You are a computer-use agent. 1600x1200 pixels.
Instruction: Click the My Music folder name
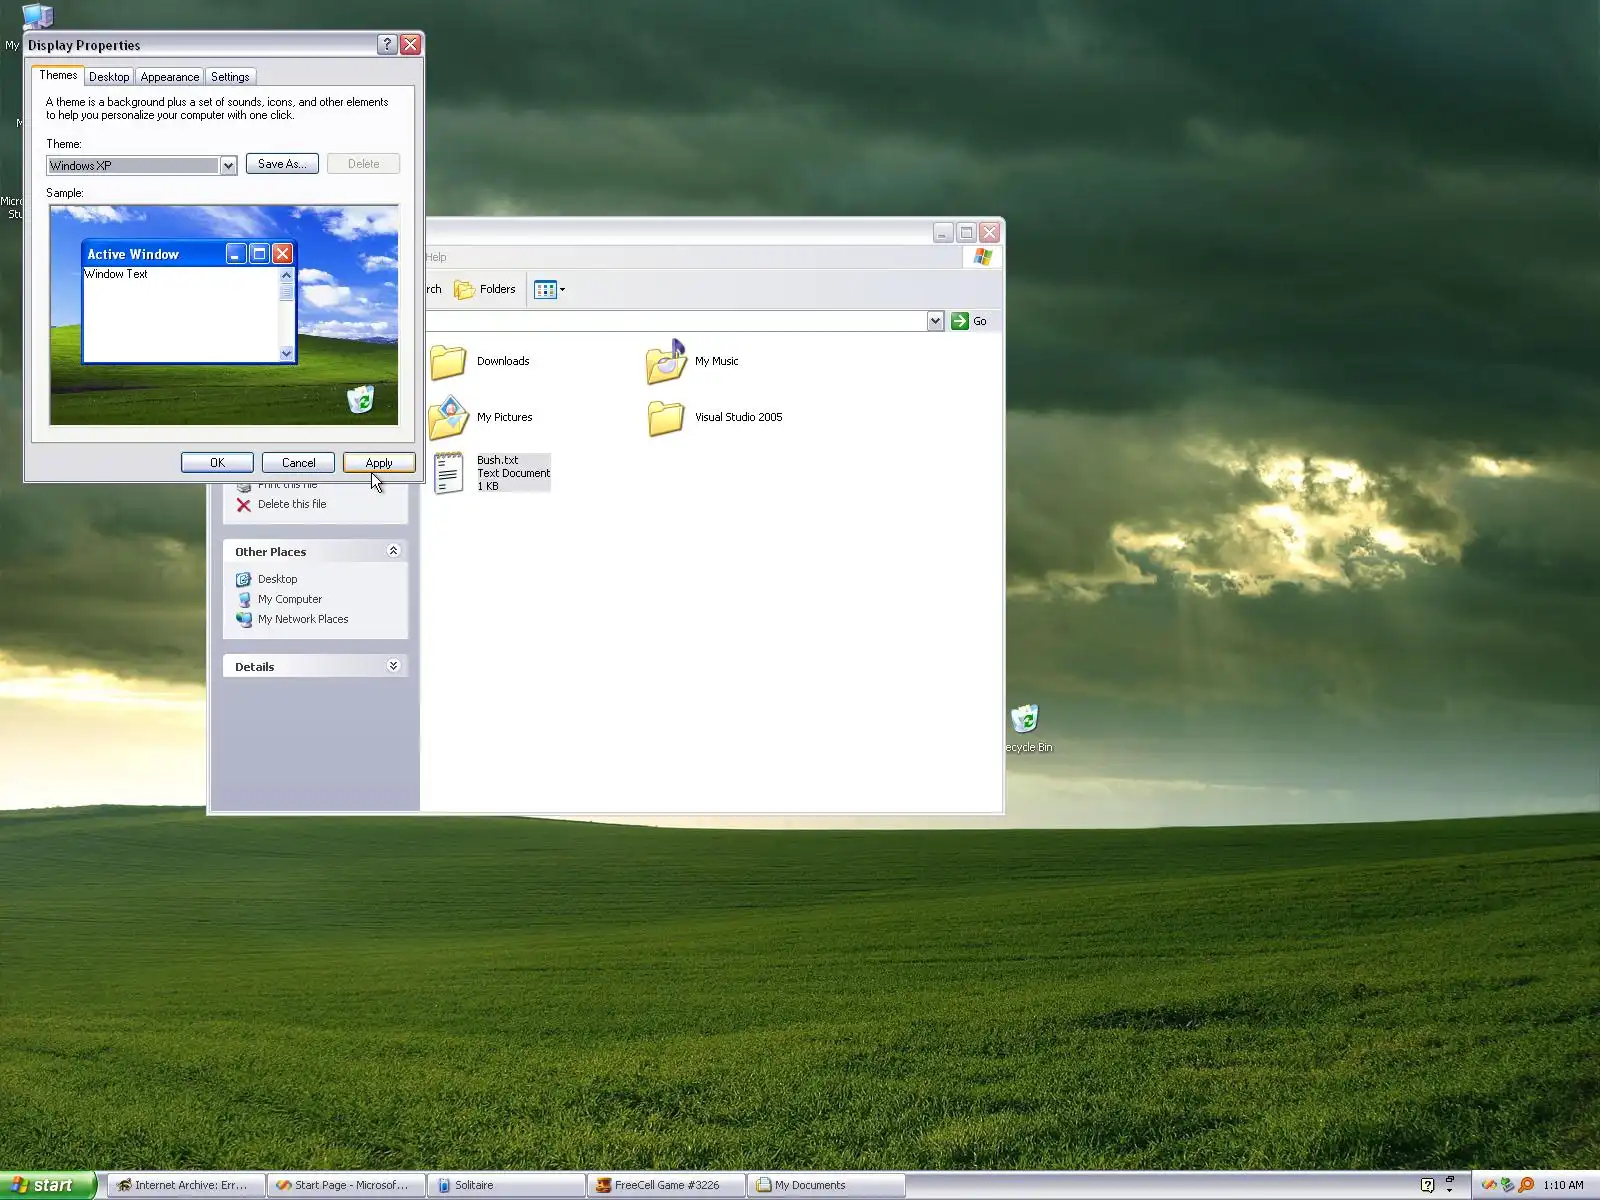(x=717, y=362)
